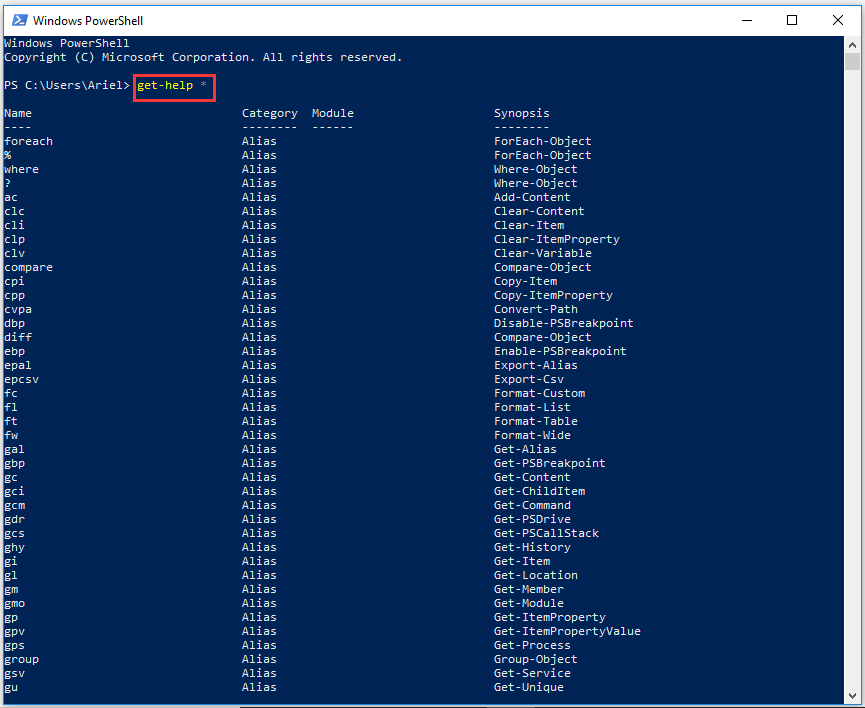The width and height of the screenshot is (865, 708).
Task: Click the 'Get-PSDrive' synopsis text
Action: 532,519
